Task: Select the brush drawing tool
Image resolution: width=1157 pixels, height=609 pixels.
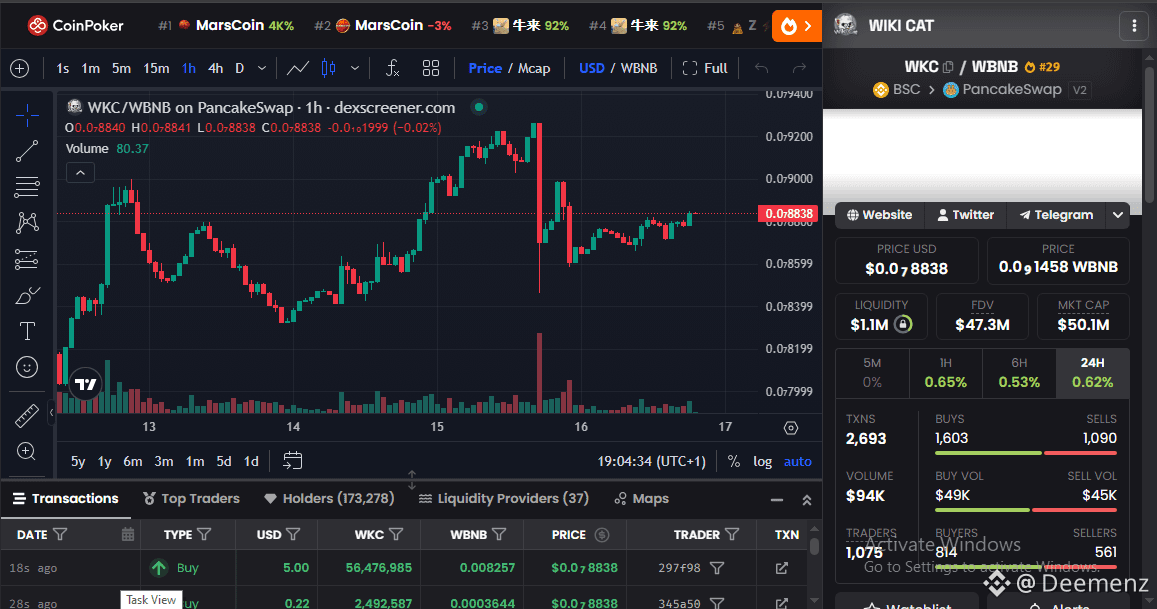Action: pyautogui.click(x=27, y=295)
